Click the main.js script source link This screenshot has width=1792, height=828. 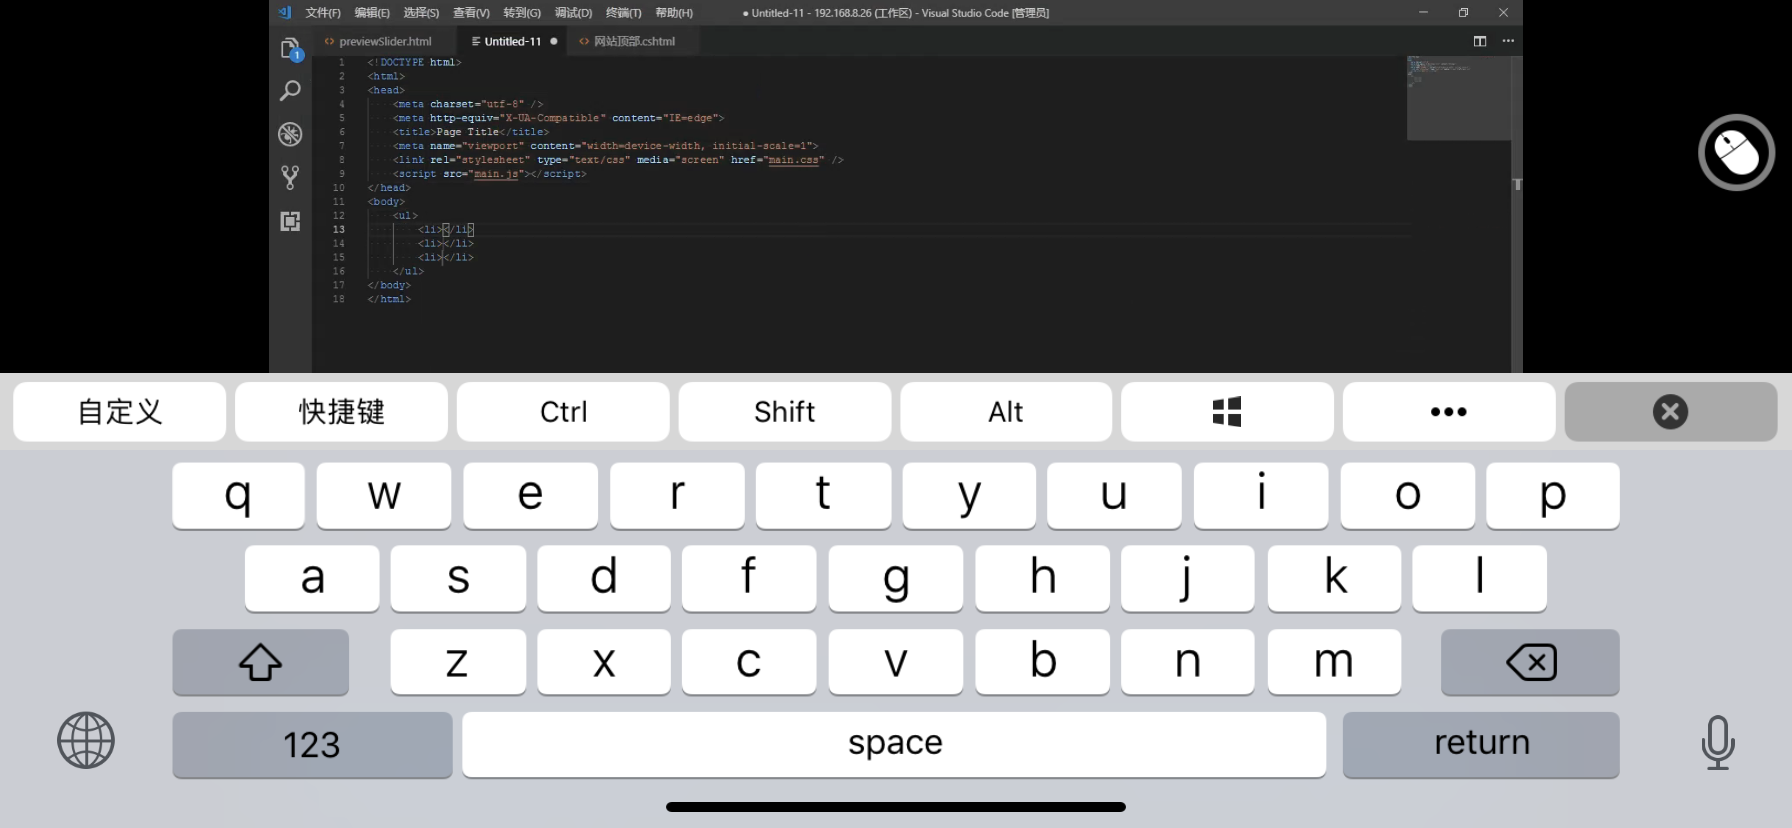pos(496,174)
